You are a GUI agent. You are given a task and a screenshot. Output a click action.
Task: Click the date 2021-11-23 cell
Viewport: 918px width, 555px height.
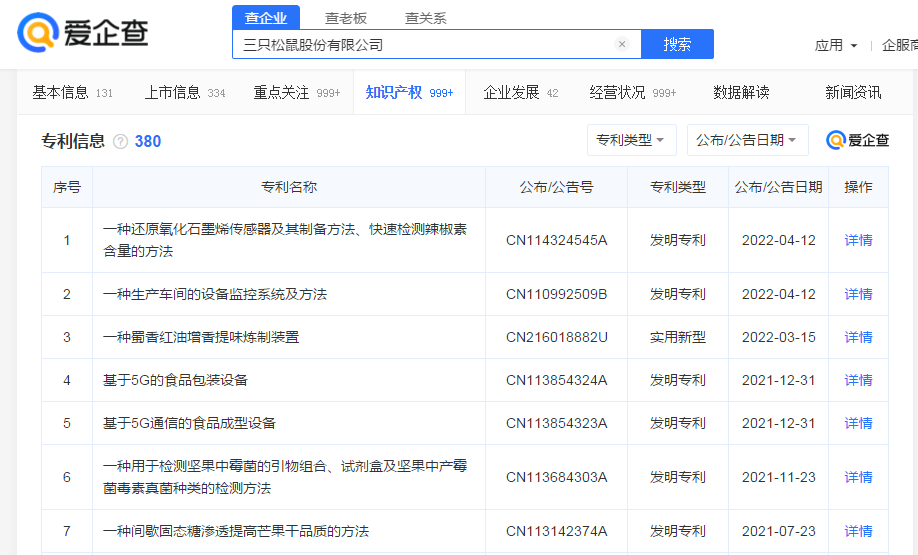tap(779, 477)
